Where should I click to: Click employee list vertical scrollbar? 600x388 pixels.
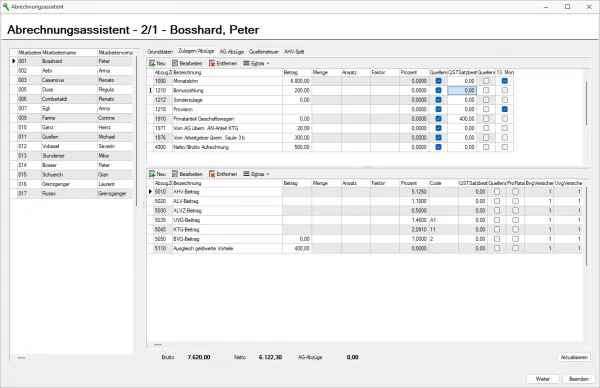point(136,130)
